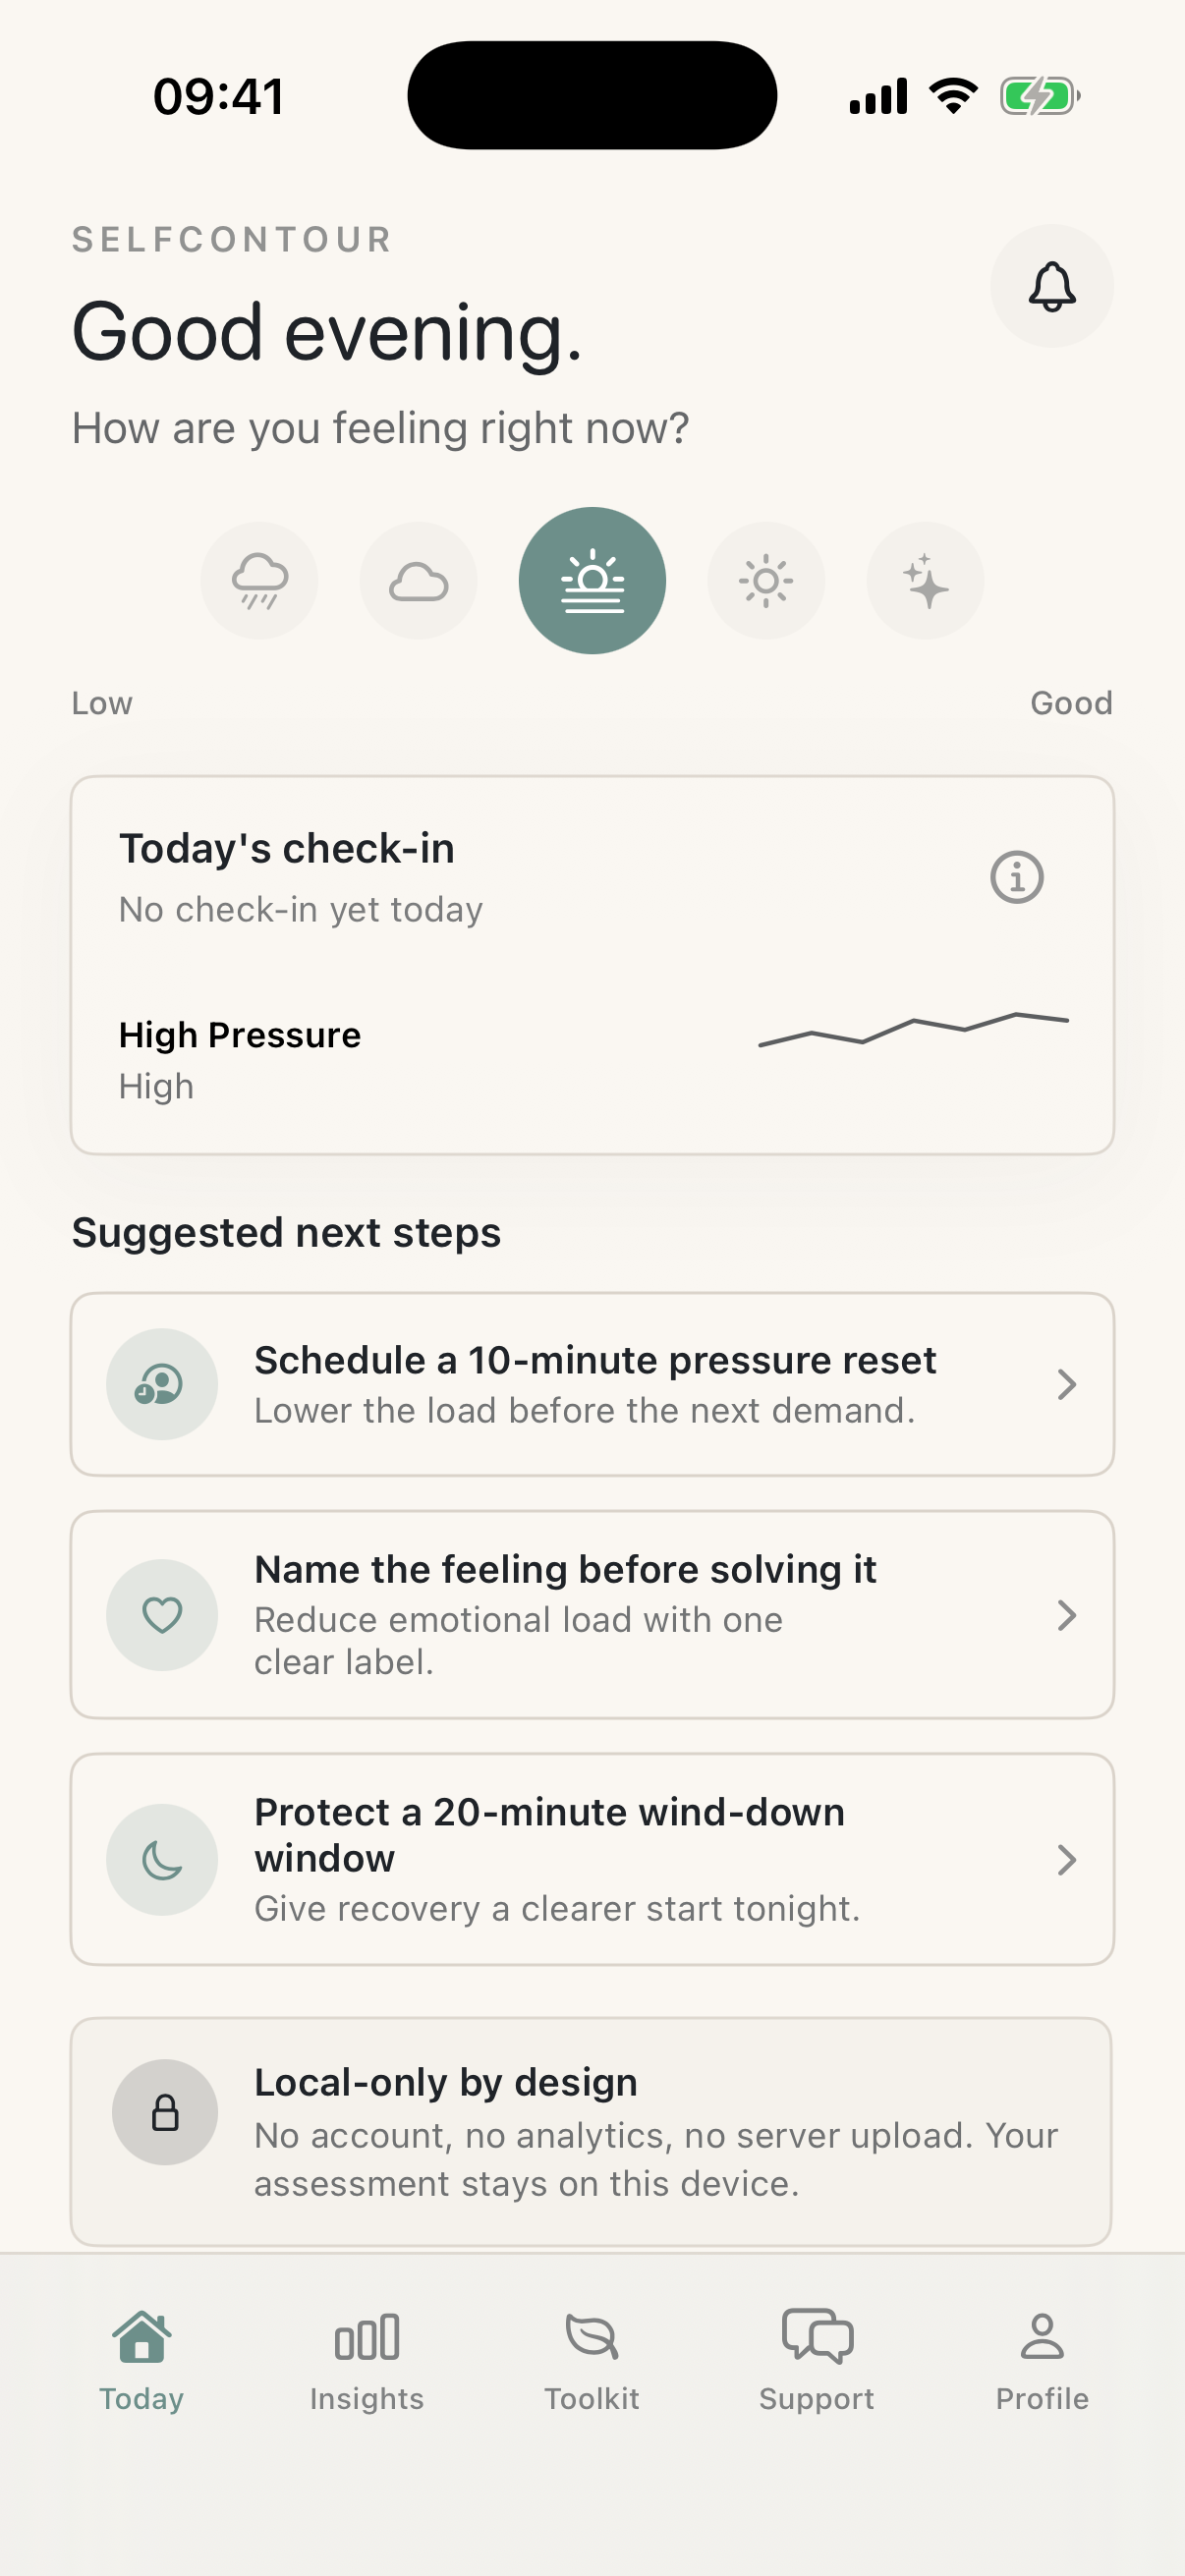Open notifications via the bell icon
Screen dimensions: 1185x2576
click(x=1051, y=287)
